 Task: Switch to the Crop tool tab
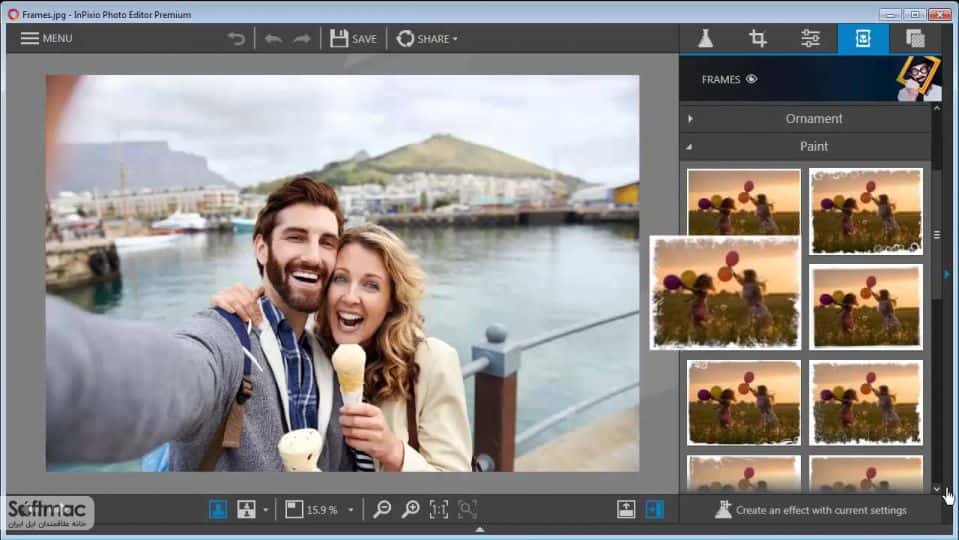click(758, 39)
